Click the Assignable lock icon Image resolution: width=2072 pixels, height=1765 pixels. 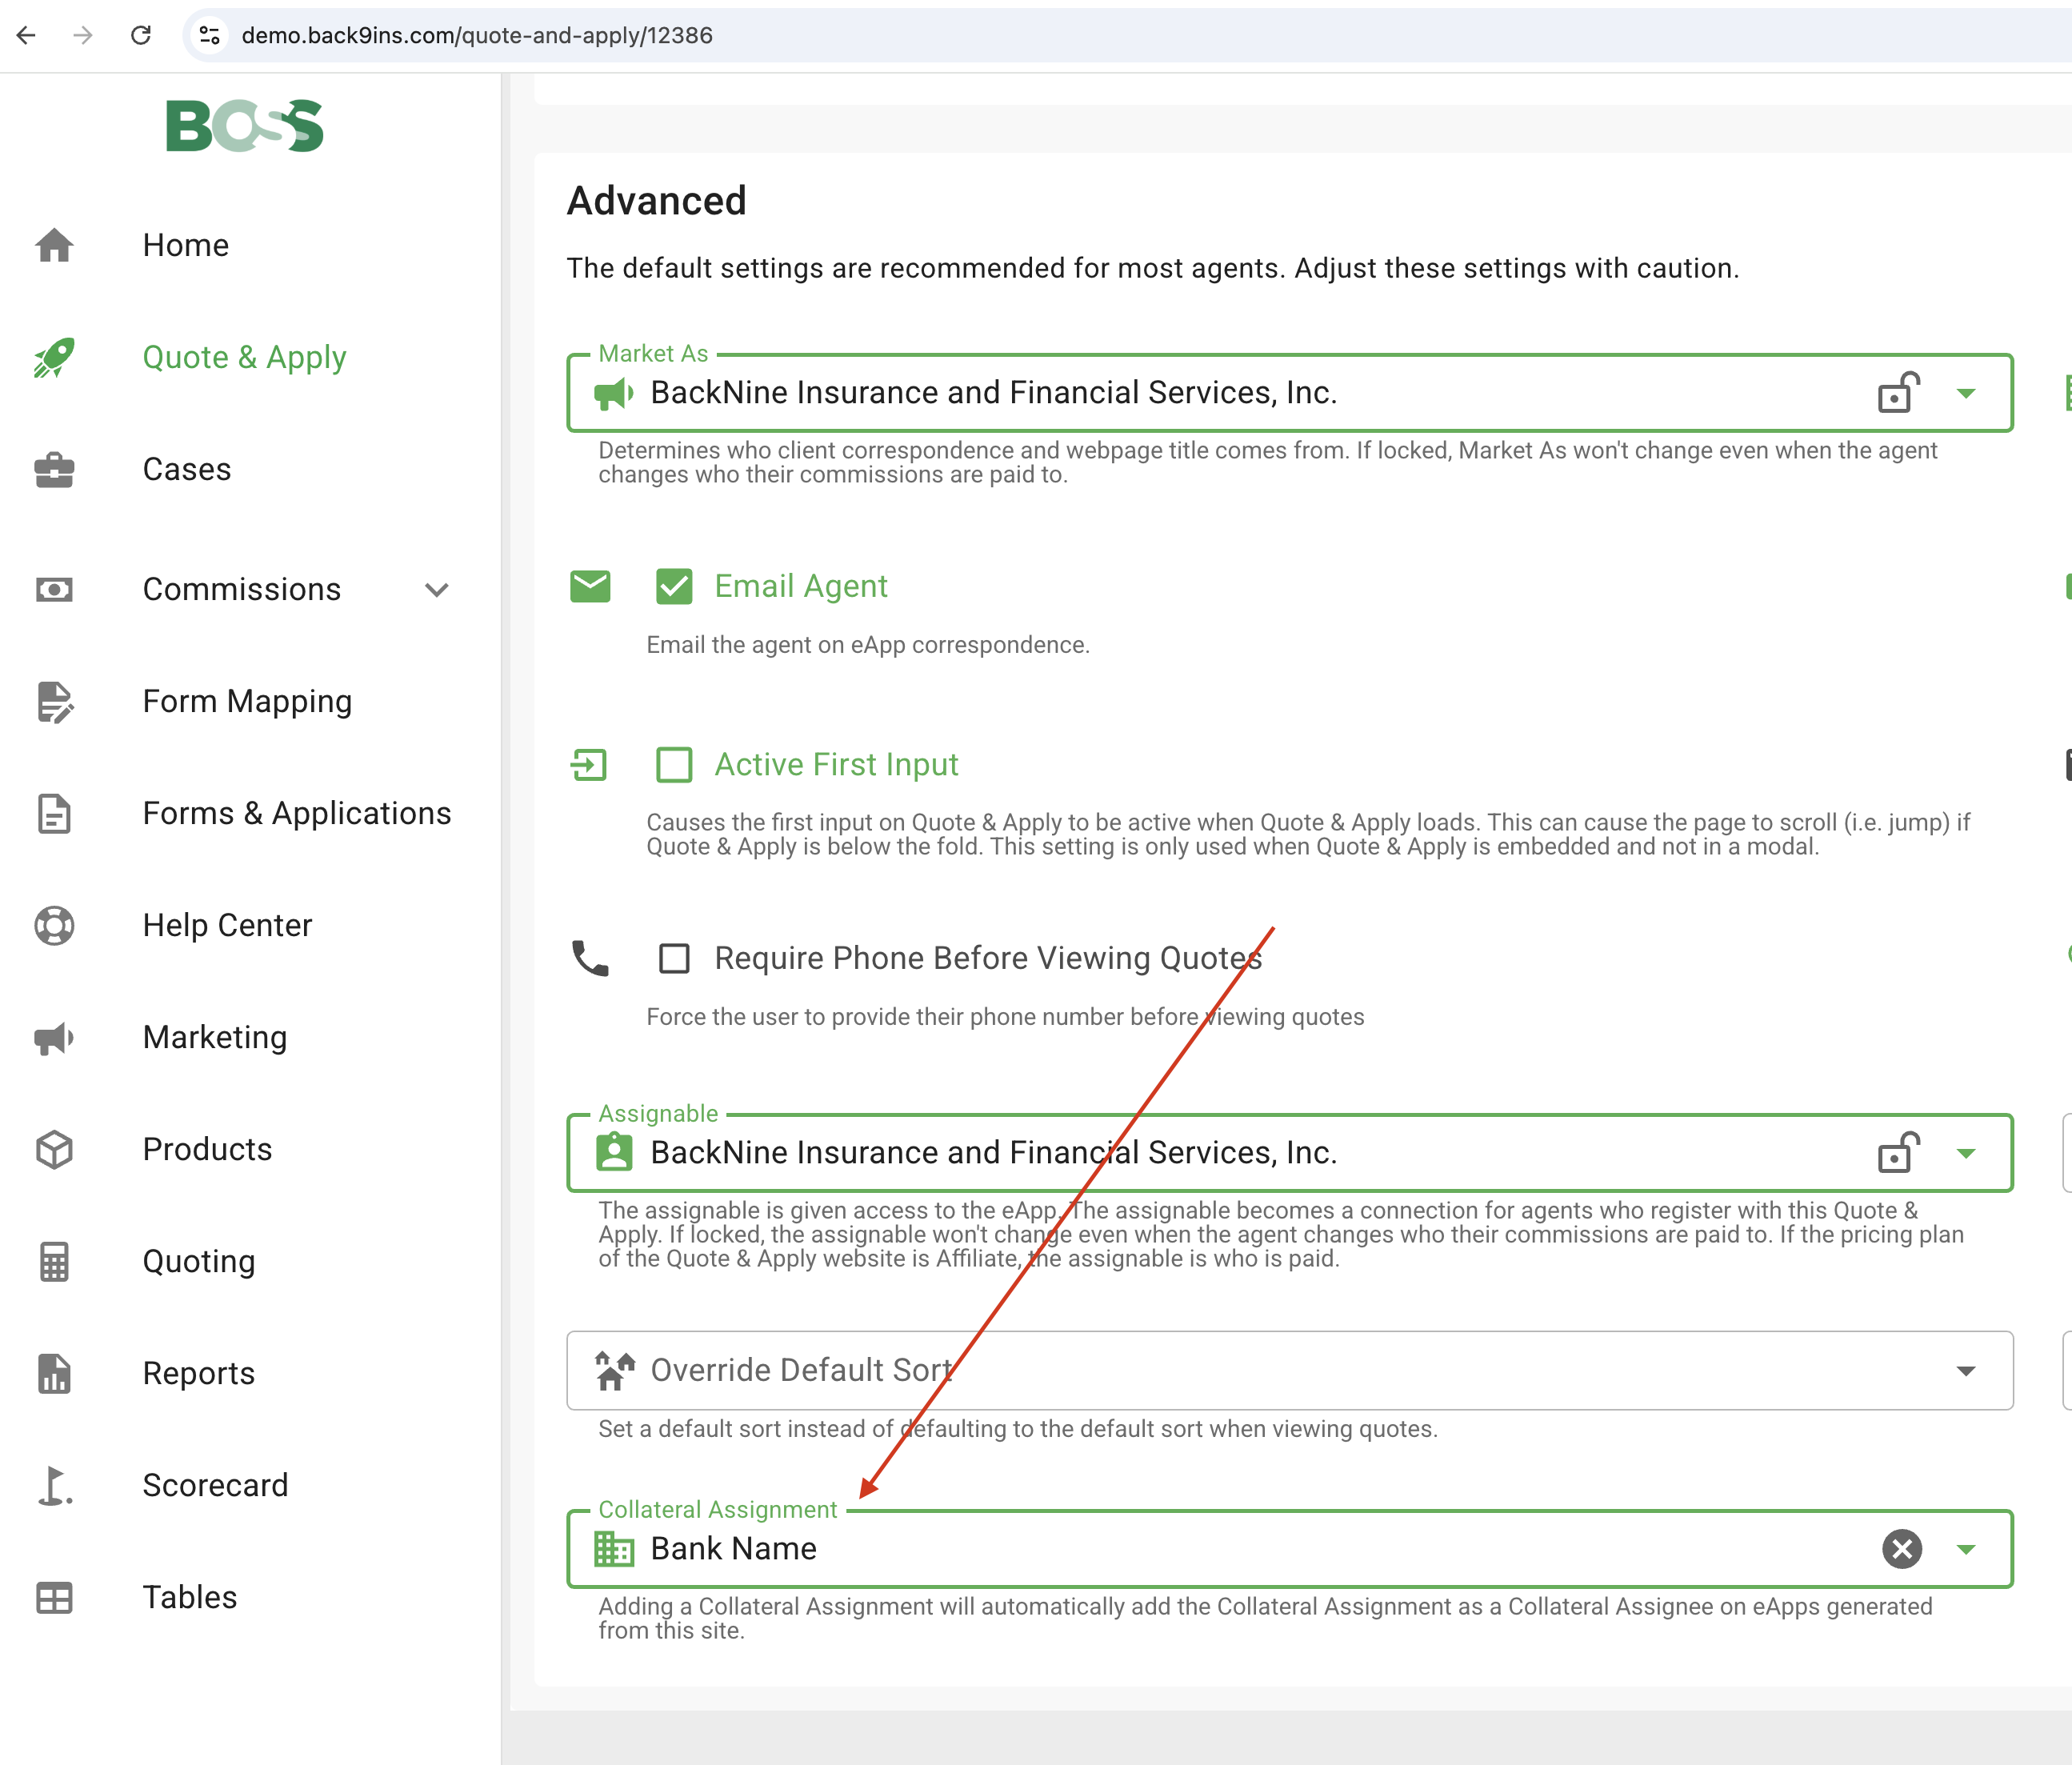pyautogui.click(x=1897, y=1153)
